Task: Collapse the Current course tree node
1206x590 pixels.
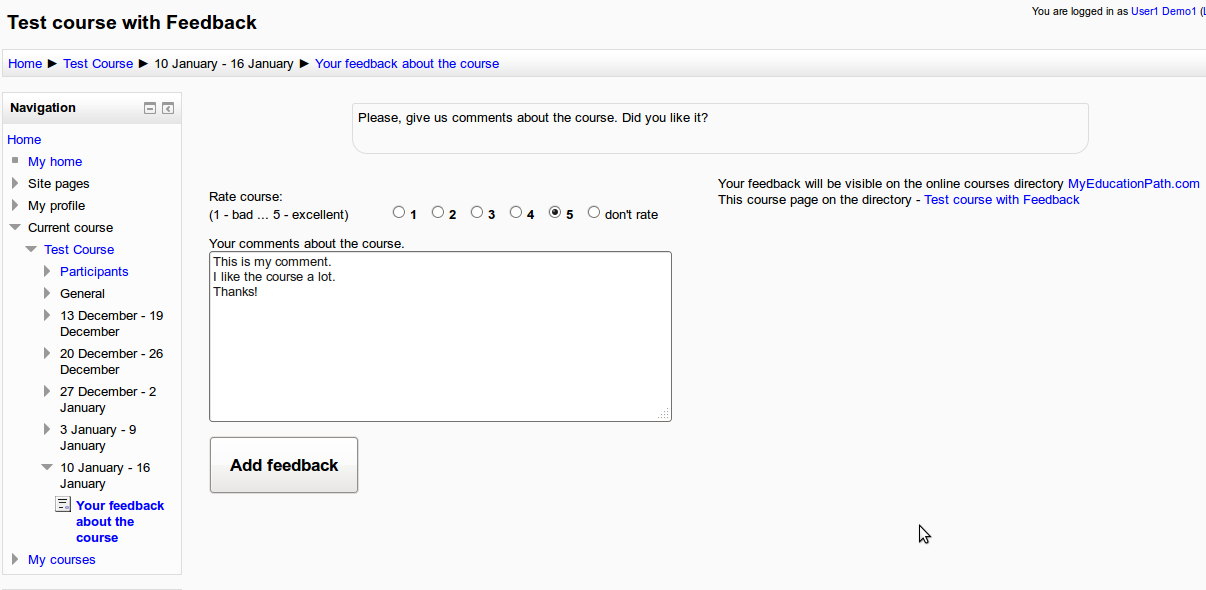Action: (15, 227)
